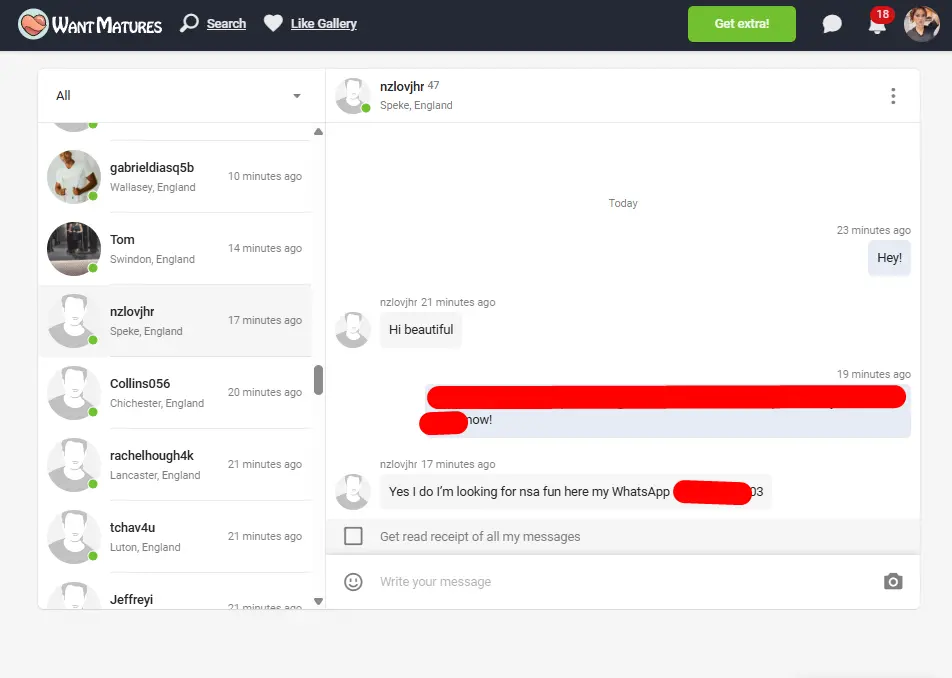
Task: Open Collins056 conversation
Action: (175, 393)
